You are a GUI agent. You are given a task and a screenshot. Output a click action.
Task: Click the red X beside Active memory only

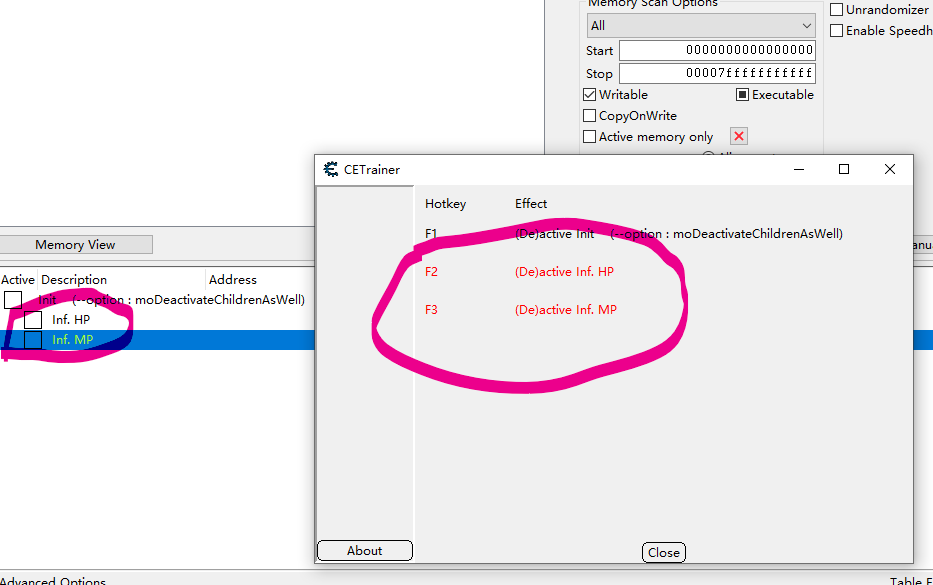(738, 136)
